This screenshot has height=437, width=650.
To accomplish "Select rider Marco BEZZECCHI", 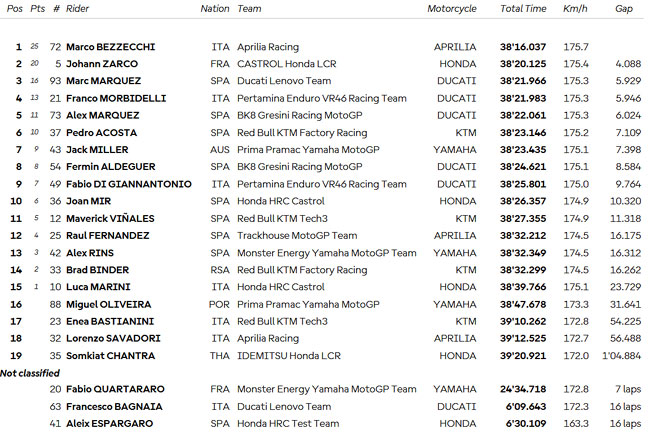I will point(111,47).
